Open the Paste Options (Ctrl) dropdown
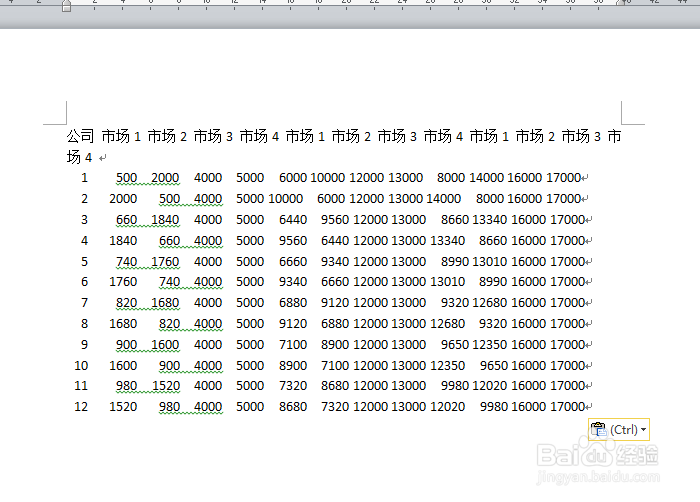Screen dimensions: 700x502 coord(619,430)
